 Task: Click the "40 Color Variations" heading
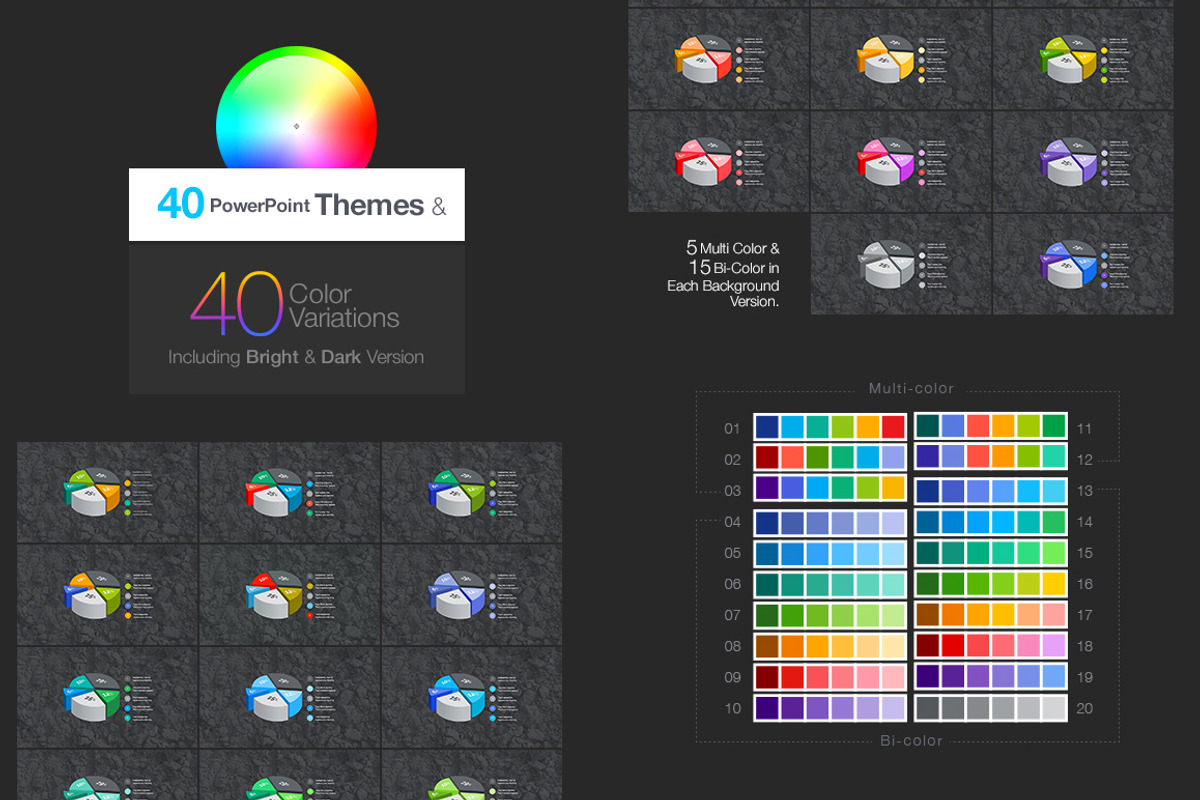point(296,304)
